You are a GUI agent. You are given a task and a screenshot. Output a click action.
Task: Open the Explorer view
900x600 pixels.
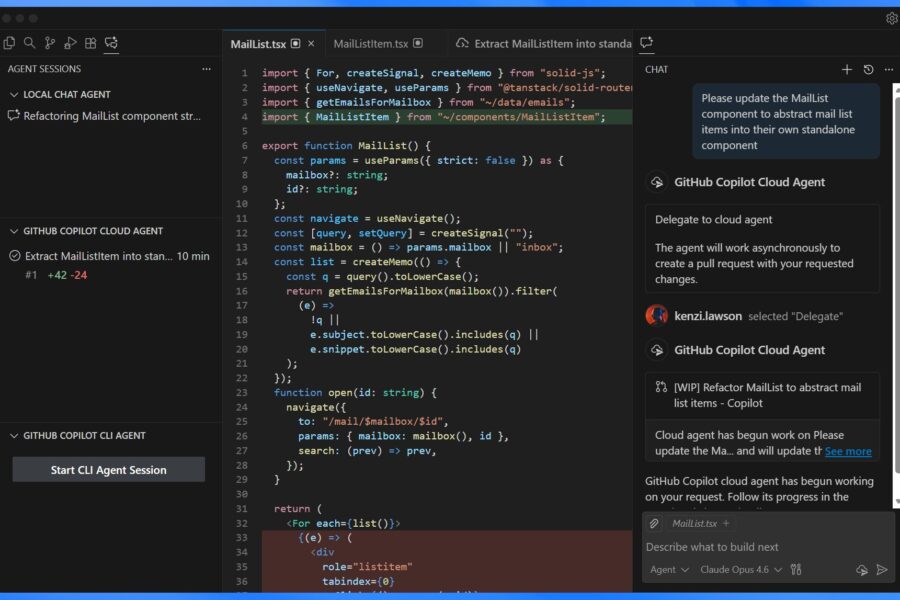[10, 44]
